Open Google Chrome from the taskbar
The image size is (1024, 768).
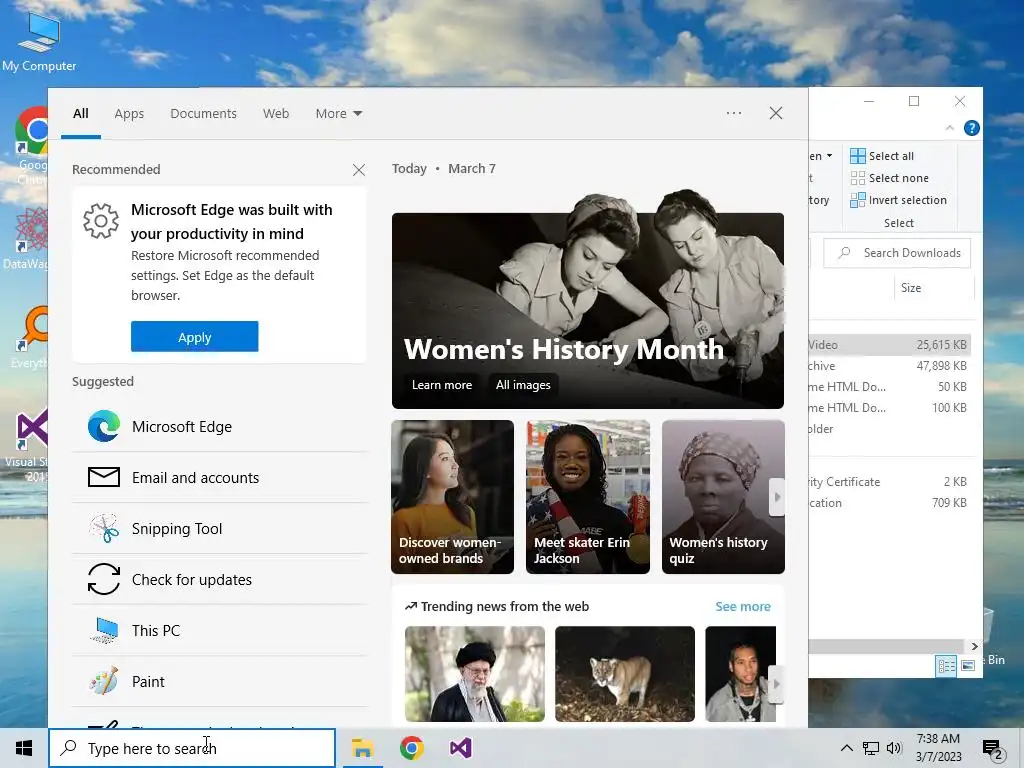411,748
